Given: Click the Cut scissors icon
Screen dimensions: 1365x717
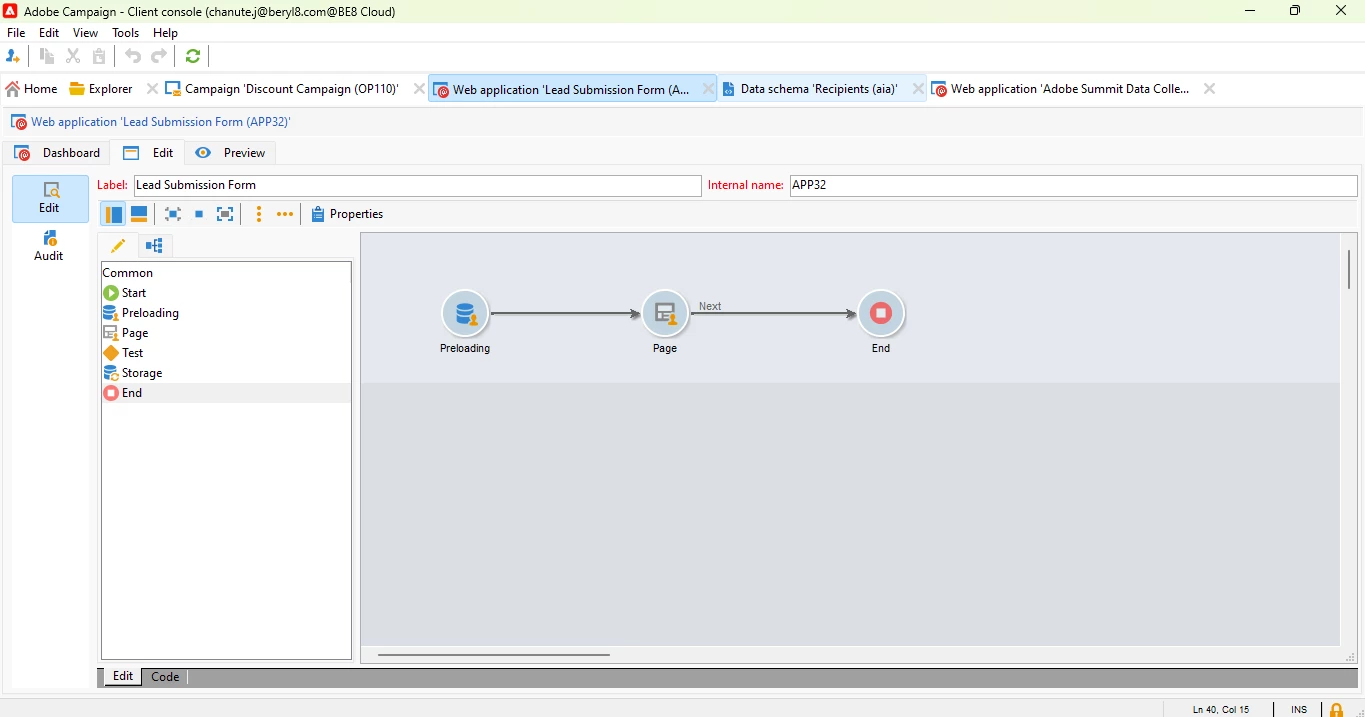Looking at the screenshot, I should pos(73,57).
